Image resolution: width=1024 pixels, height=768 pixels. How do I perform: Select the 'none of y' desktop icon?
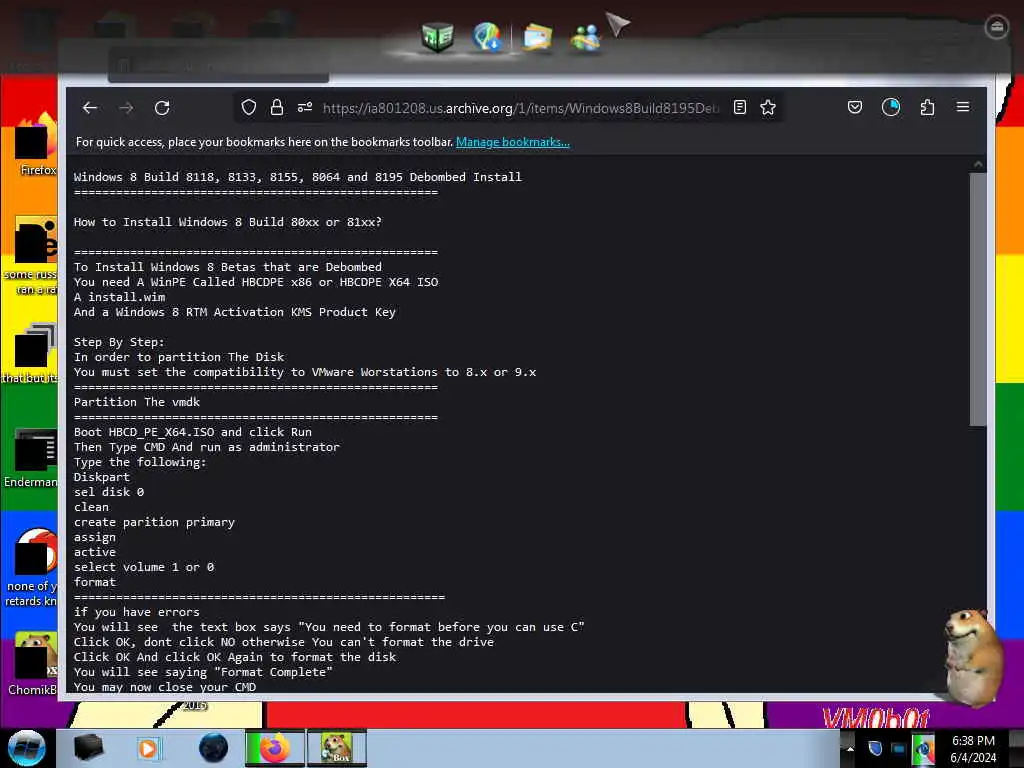tap(31, 567)
